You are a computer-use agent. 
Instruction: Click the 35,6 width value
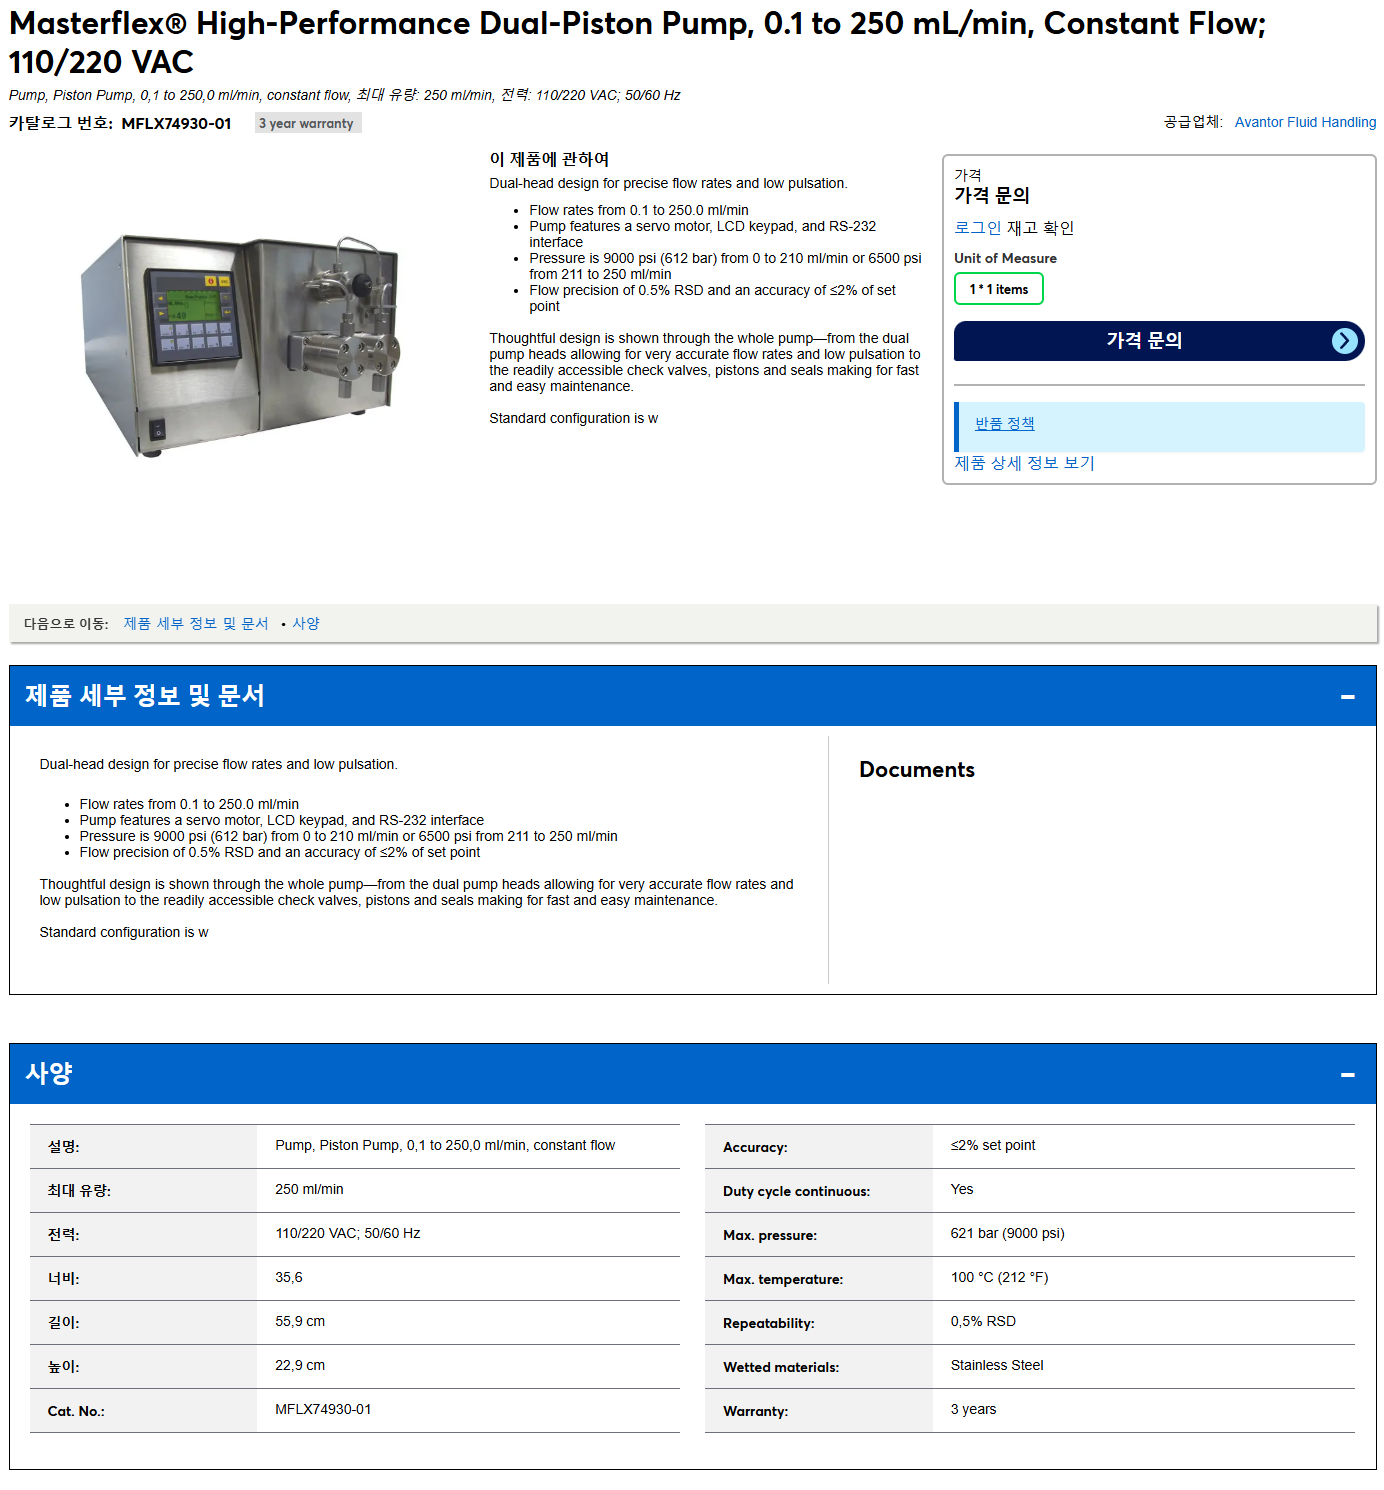point(289,1277)
